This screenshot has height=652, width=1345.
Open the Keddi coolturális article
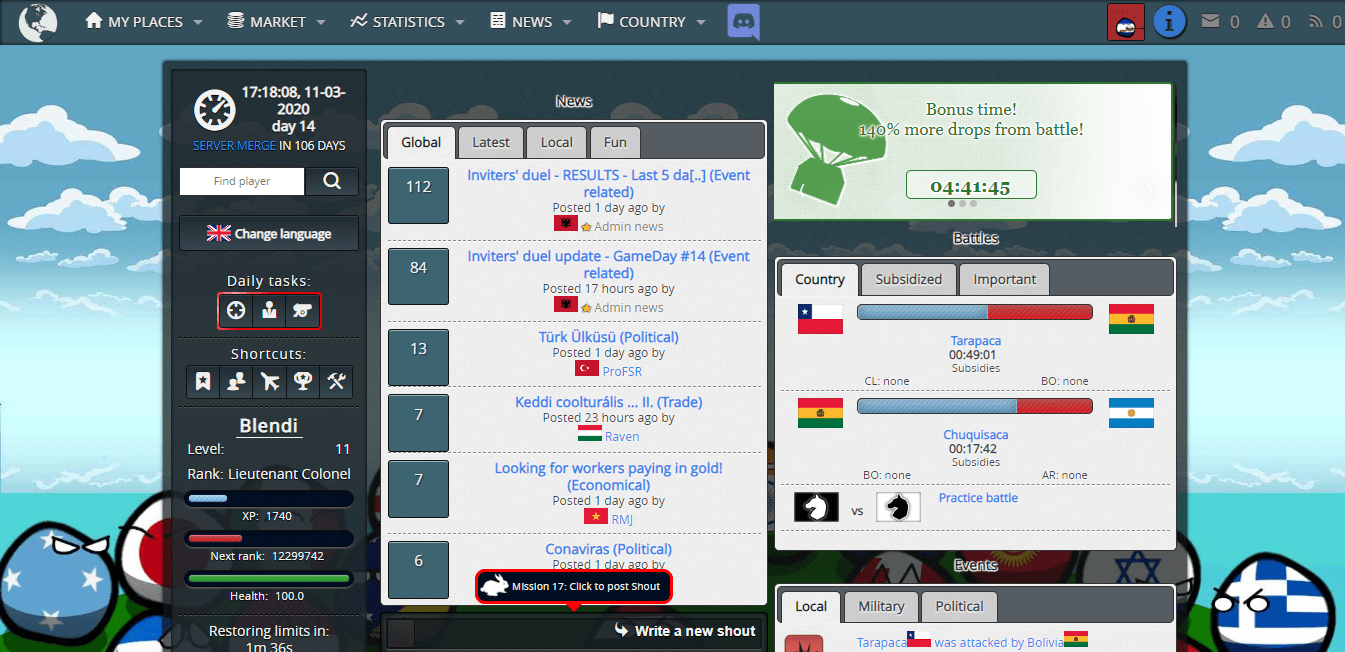click(x=608, y=402)
